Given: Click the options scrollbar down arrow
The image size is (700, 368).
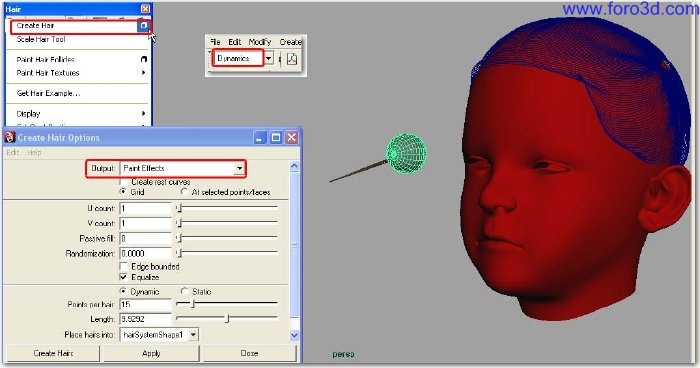Looking at the screenshot, I should coord(294,335).
